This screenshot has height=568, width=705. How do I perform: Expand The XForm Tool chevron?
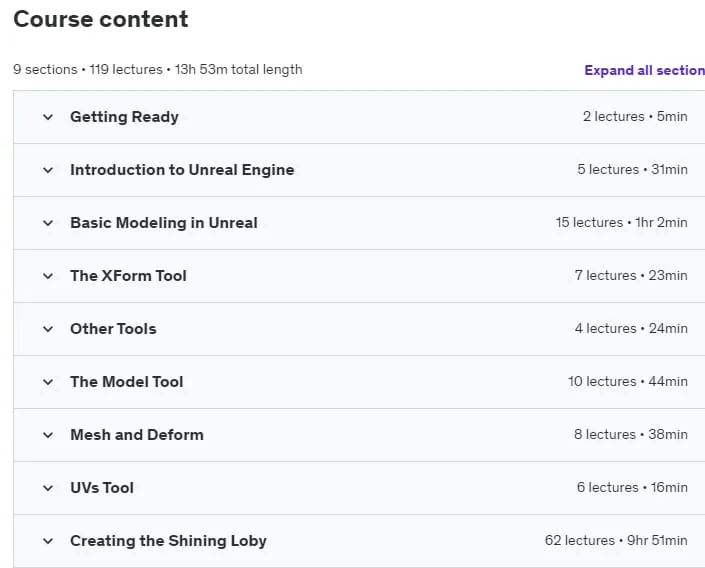pyautogui.click(x=48, y=276)
